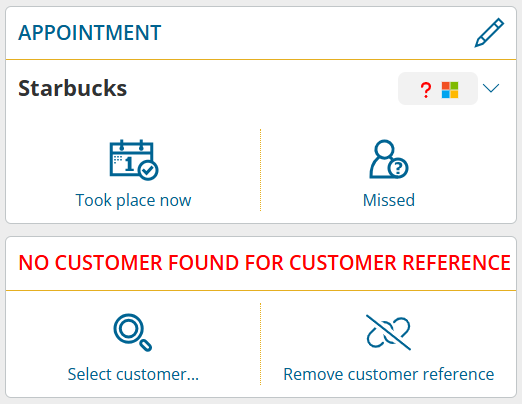Mark the appointment as Missed
Image resolution: width=522 pixels, height=404 pixels.
[389, 200]
